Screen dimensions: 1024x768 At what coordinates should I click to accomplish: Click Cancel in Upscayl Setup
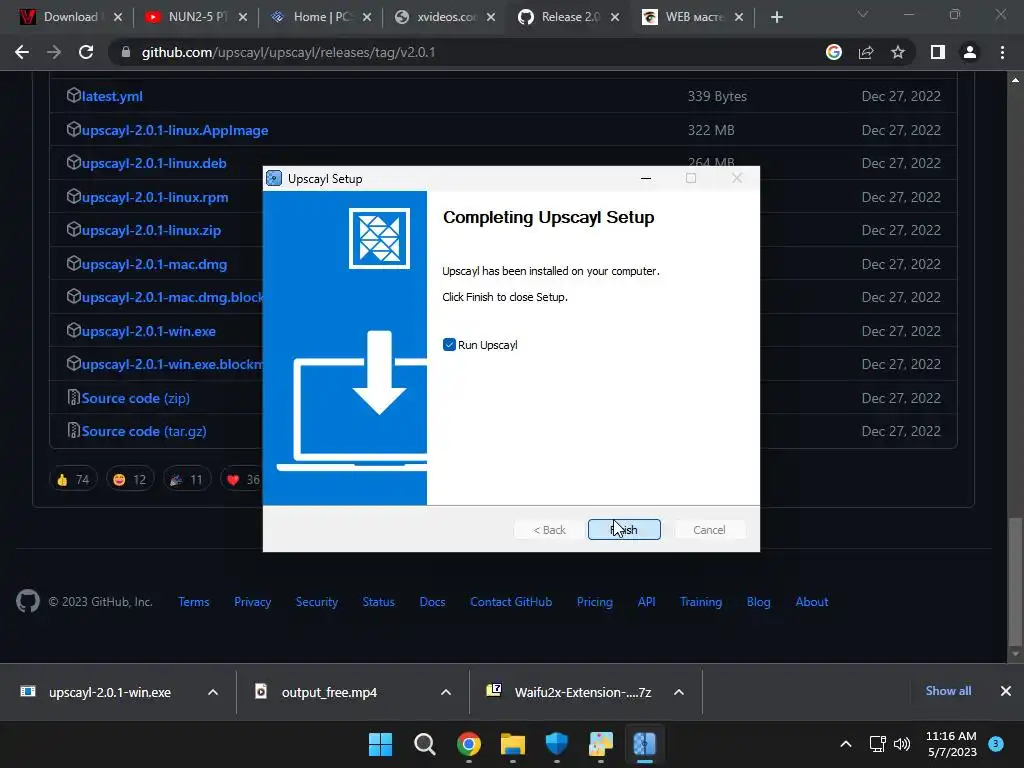click(709, 530)
